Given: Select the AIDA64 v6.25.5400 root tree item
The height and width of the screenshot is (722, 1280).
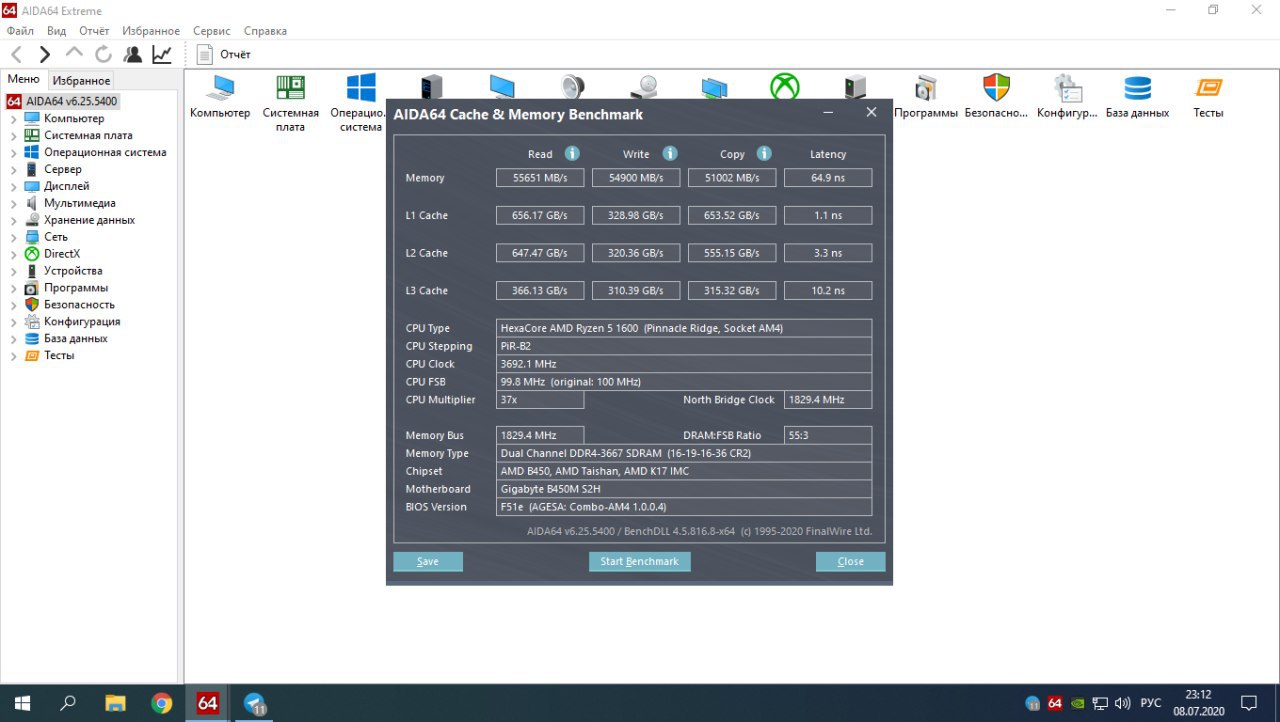Looking at the screenshot, I should click(x=62, y=102).
